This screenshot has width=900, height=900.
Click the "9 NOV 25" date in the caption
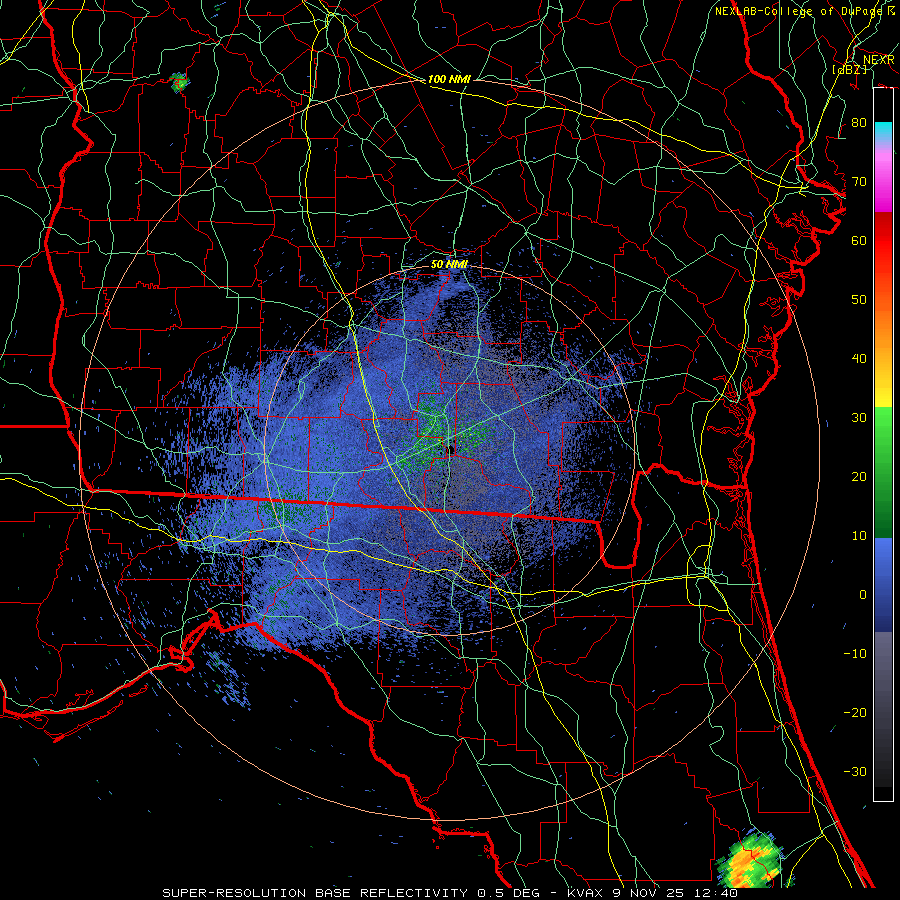[648, 893]
